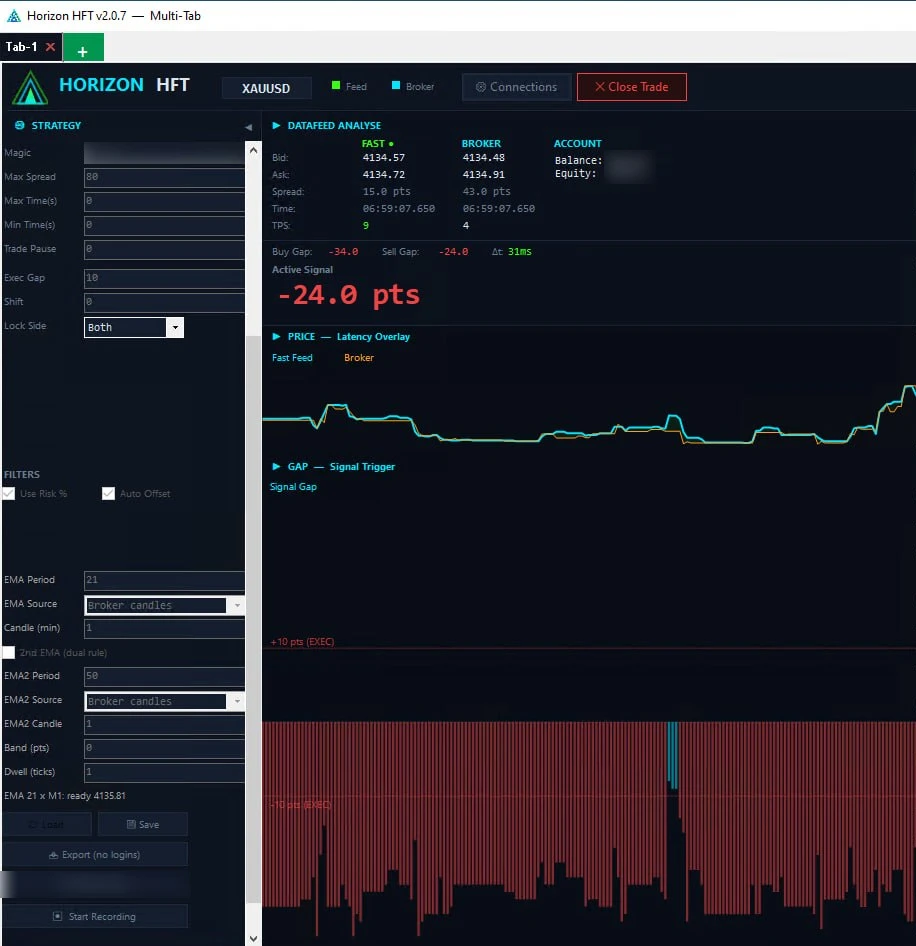
Task: Open the Connections dialog
Action: coord(517,87)
